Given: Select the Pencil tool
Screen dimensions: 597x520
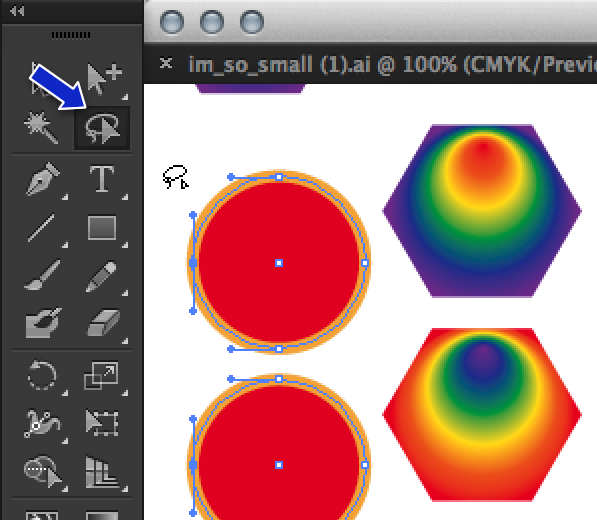Looking at the screenshot, I should (x=101, y=276).
